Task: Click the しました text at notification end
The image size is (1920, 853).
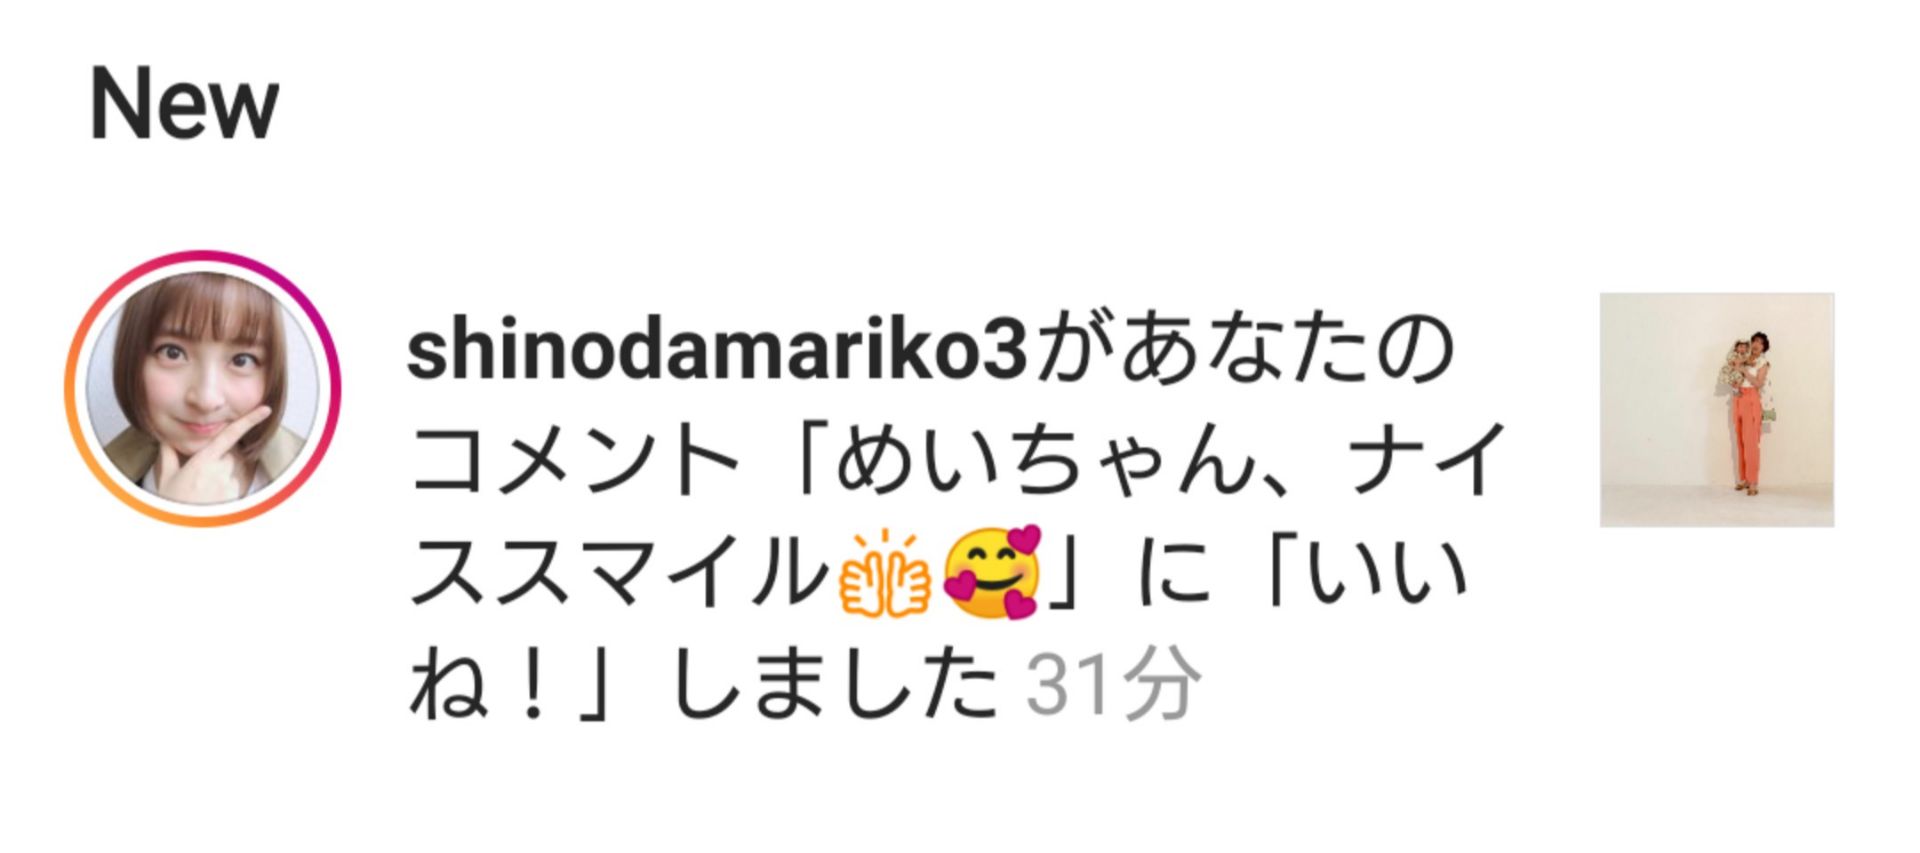Action: pos(836,686)
